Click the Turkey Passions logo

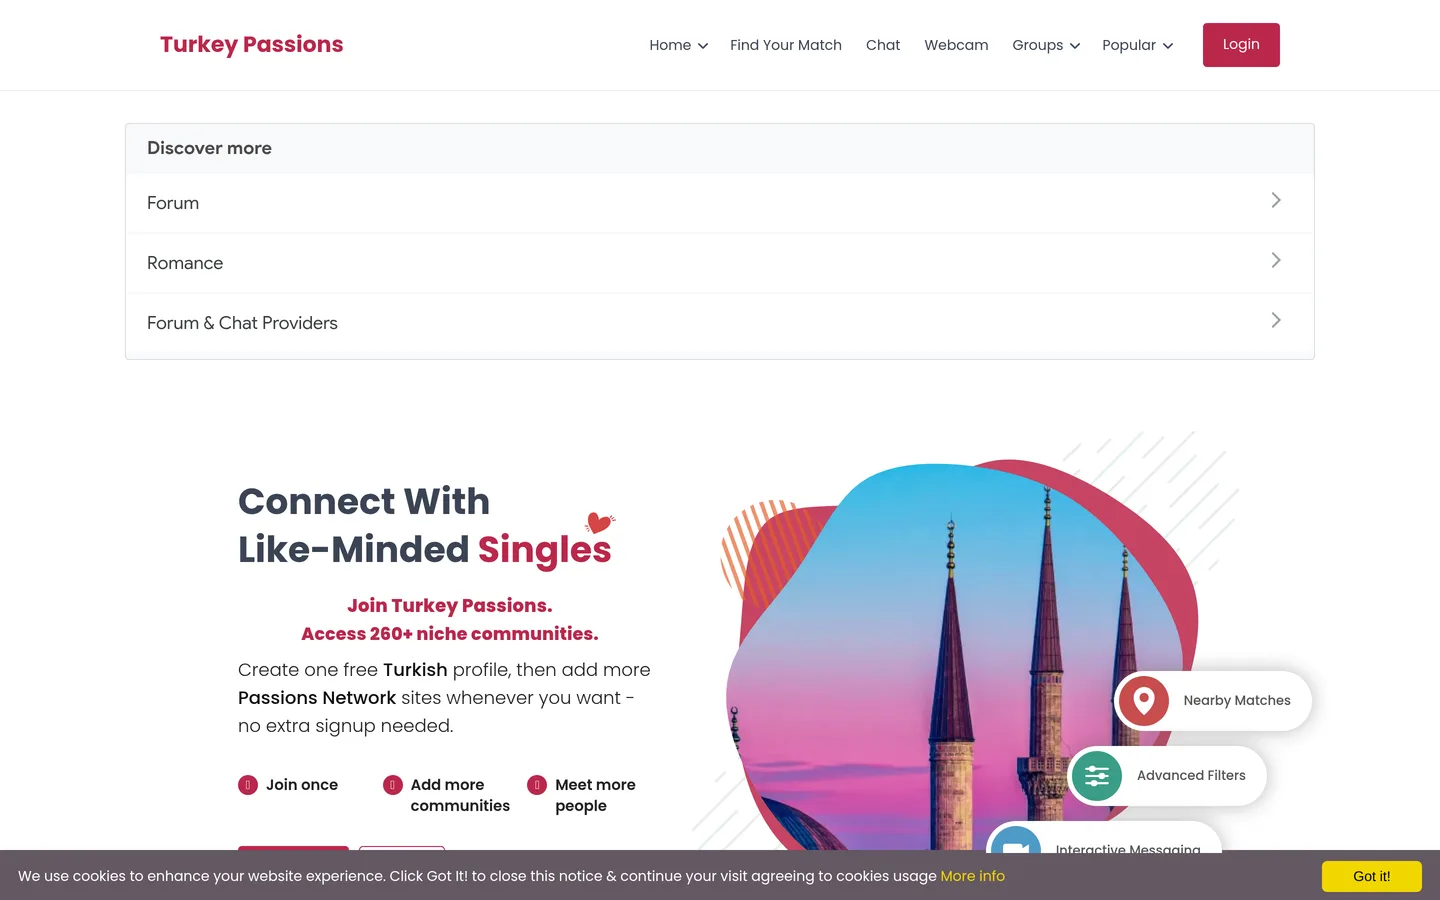(251, 45)
